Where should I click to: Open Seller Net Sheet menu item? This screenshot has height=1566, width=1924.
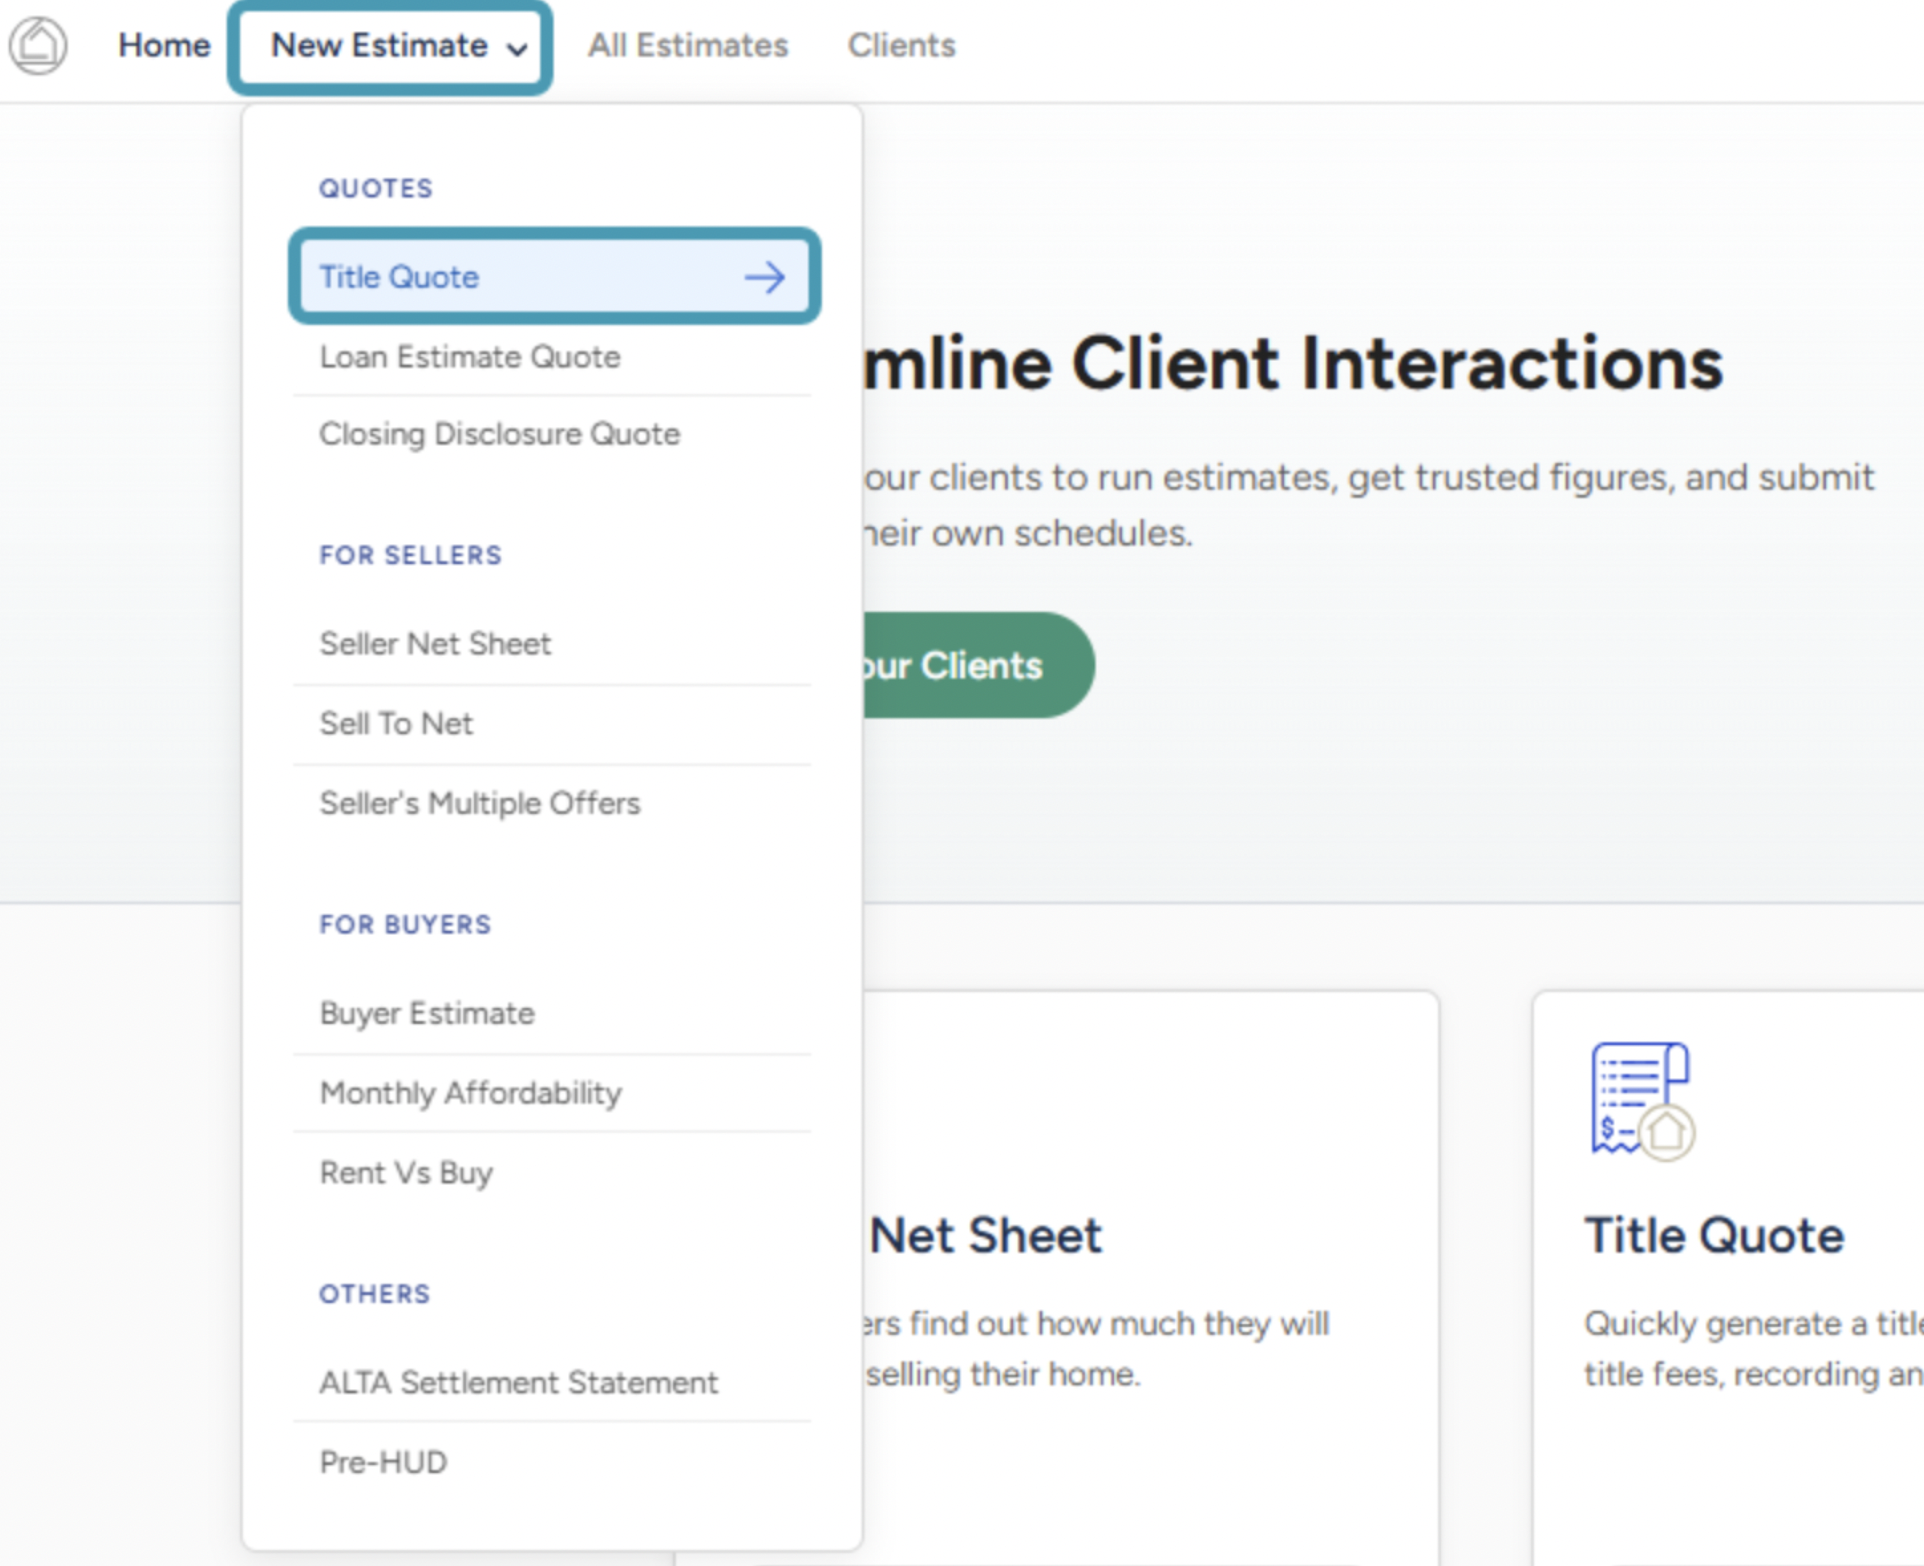(x=435, y=644)
